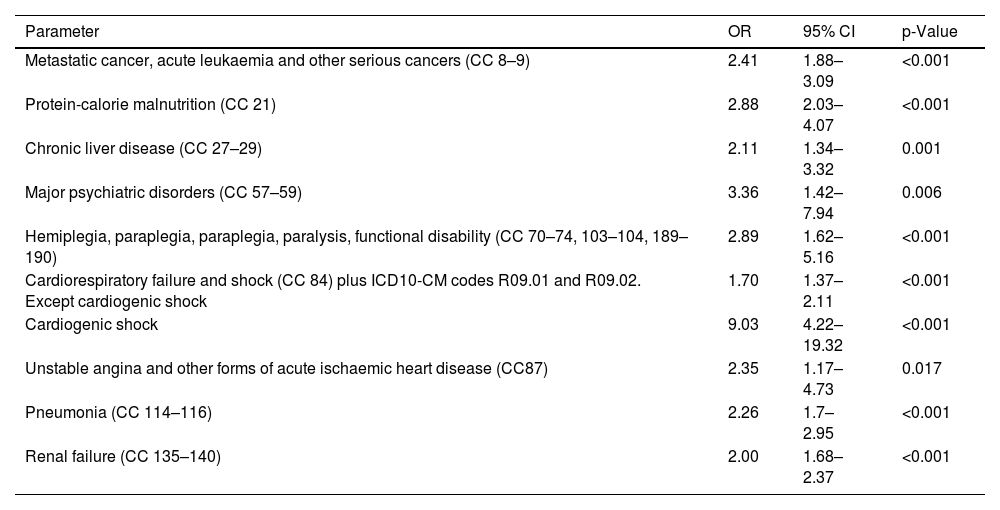
Task: Click the 4.22–19.32 confidence interval
Action: coord(824,333)
